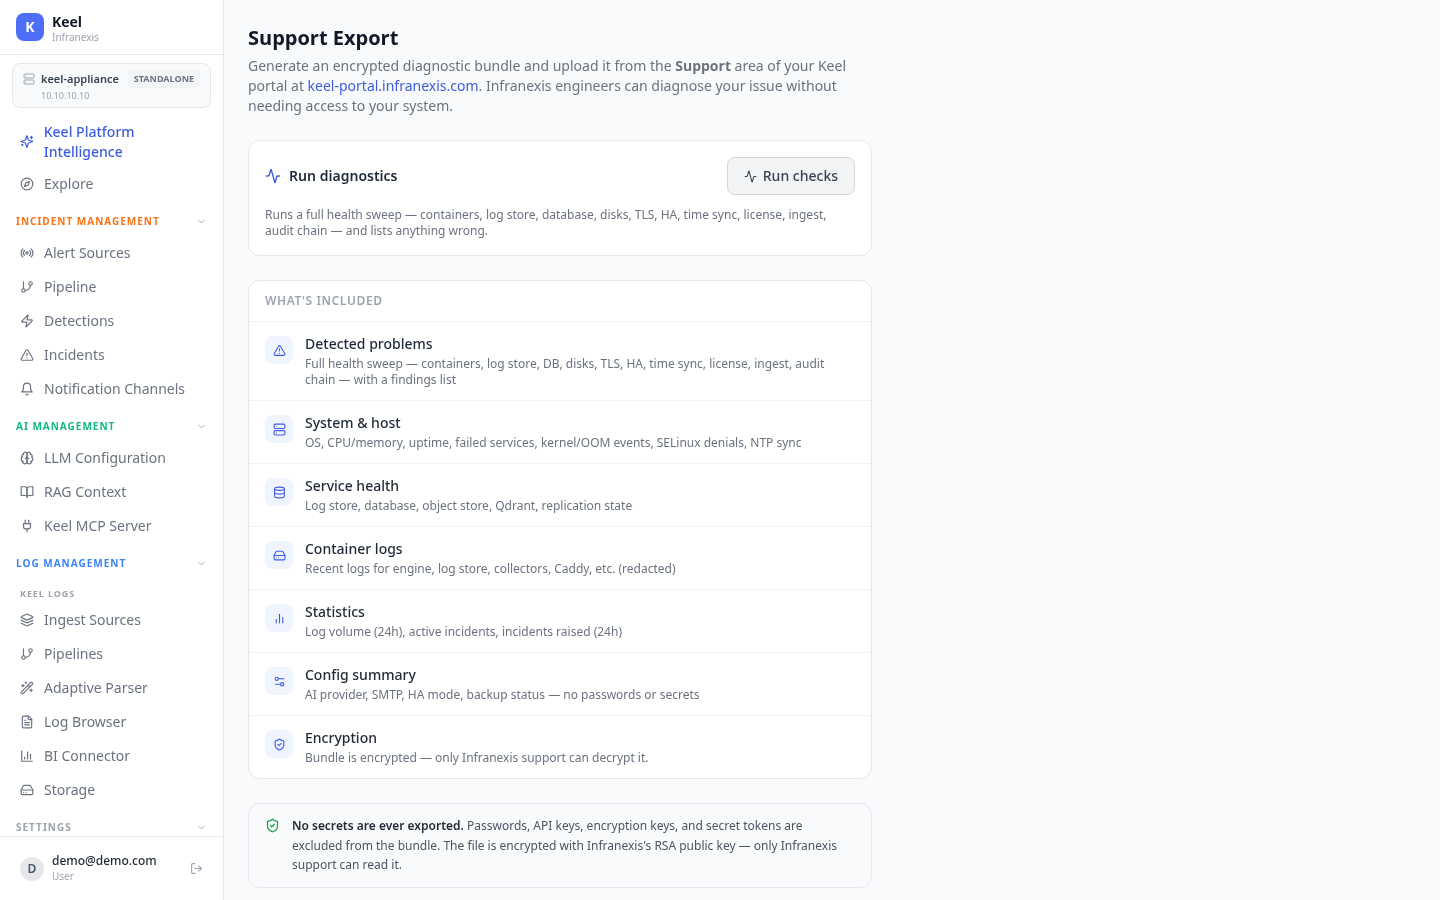Screen dimensions: 1440x900
Task: Click the Keel logo icon
Action: [30, 27]
